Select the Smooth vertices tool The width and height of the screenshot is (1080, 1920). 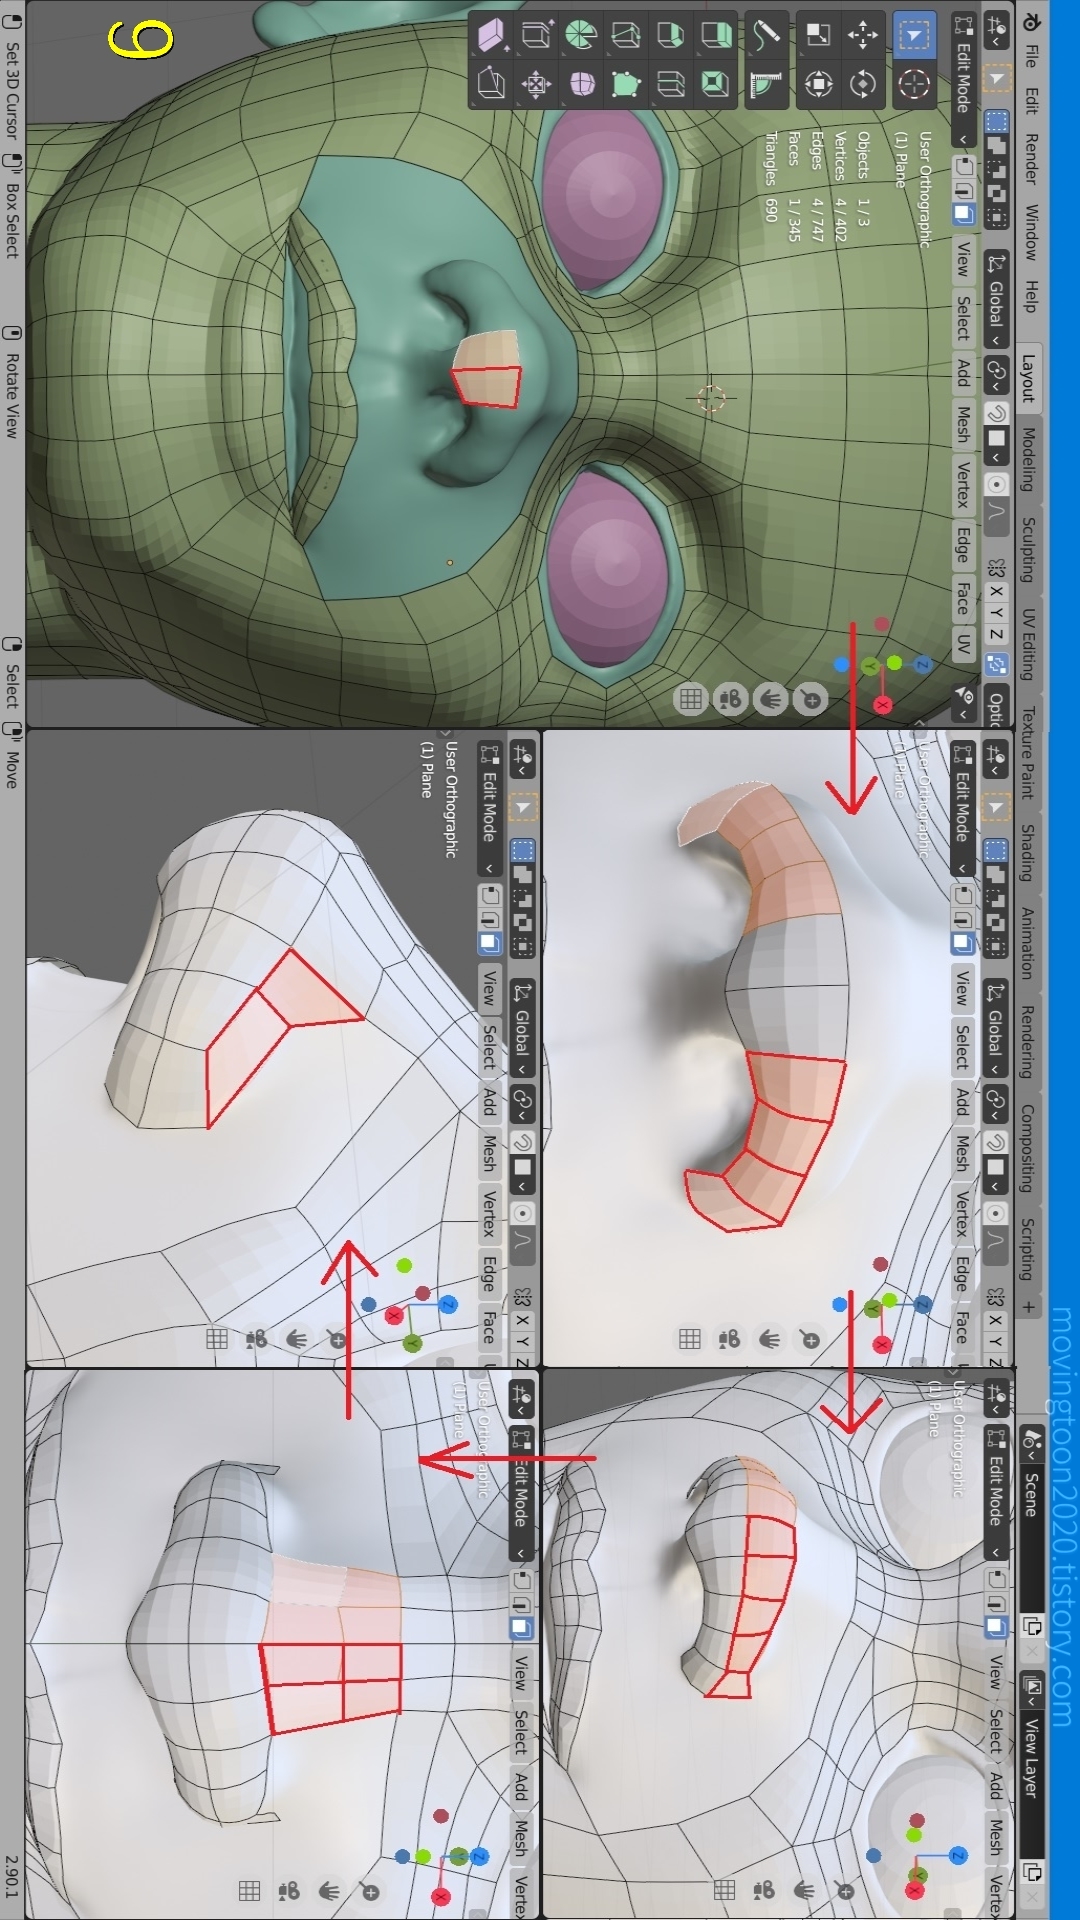click(x=581, y=84)
